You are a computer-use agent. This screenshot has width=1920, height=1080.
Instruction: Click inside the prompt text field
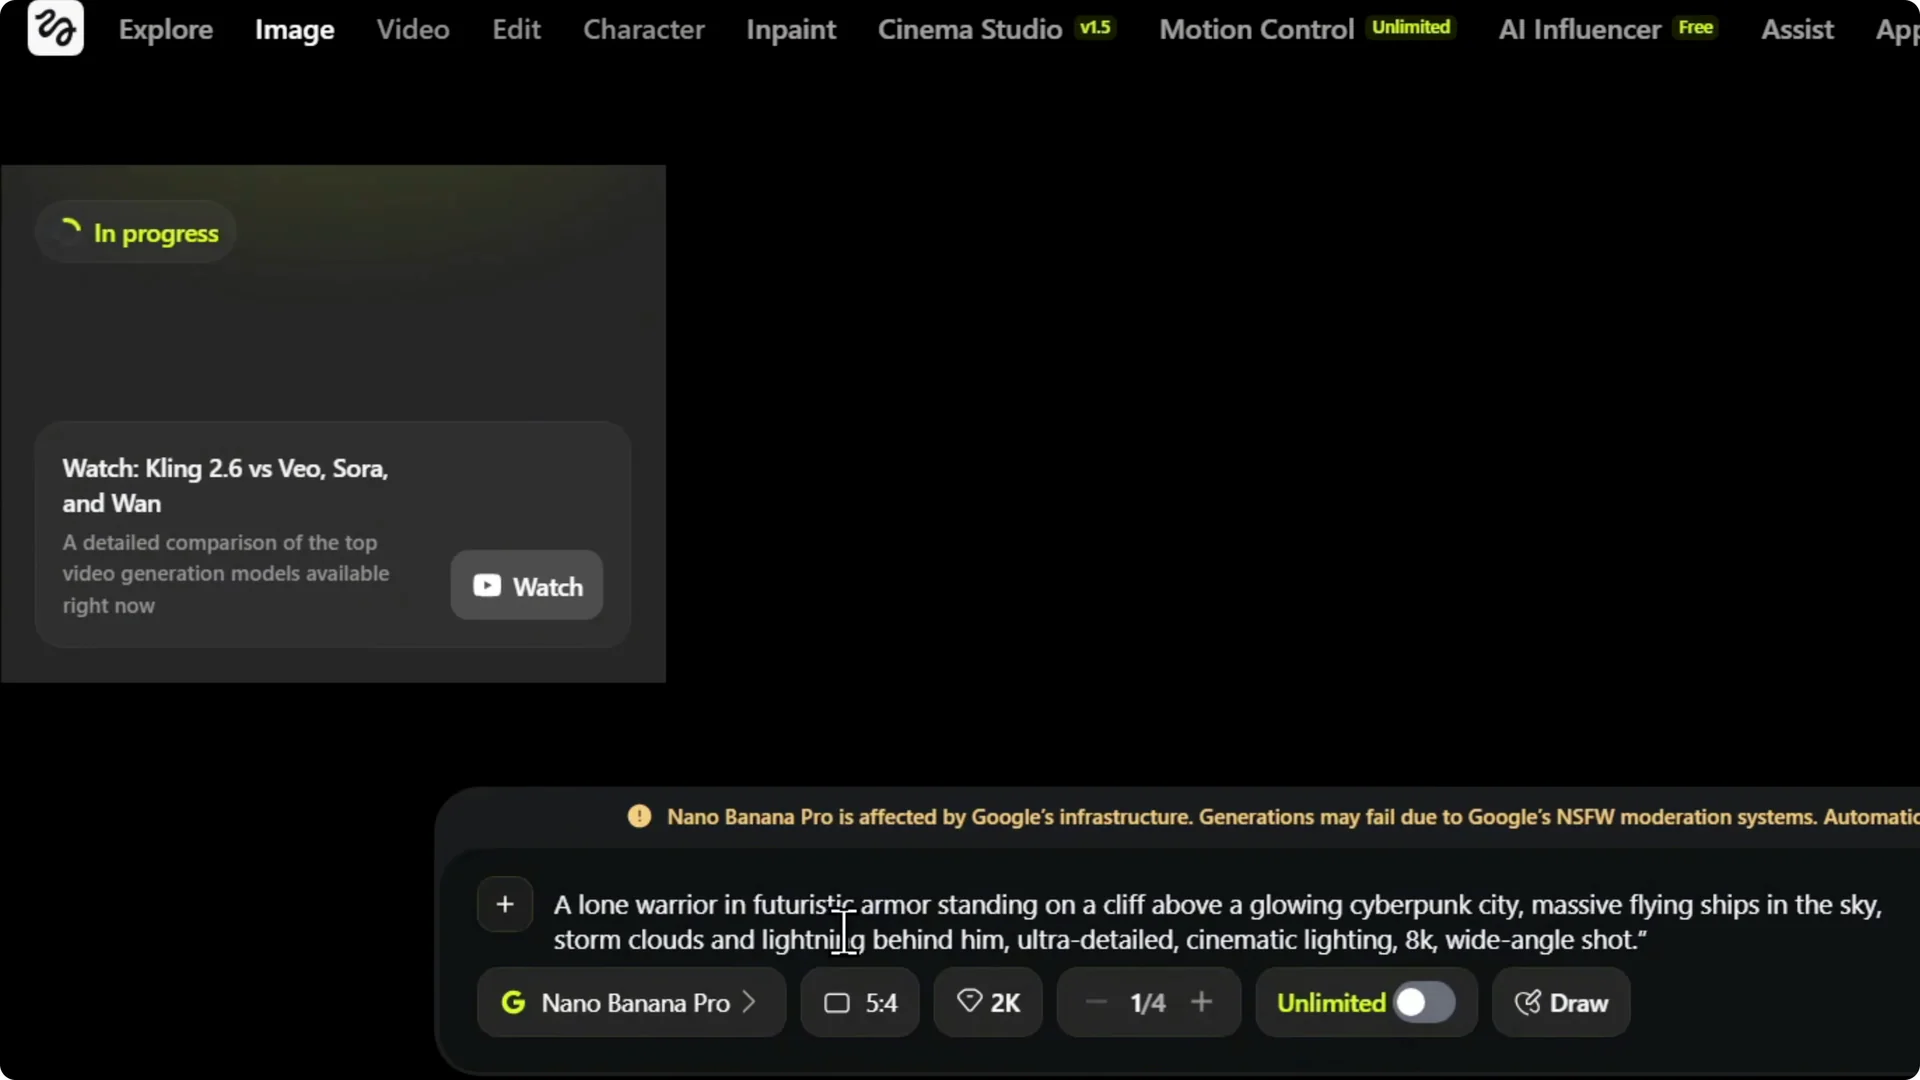[1100, 922]
